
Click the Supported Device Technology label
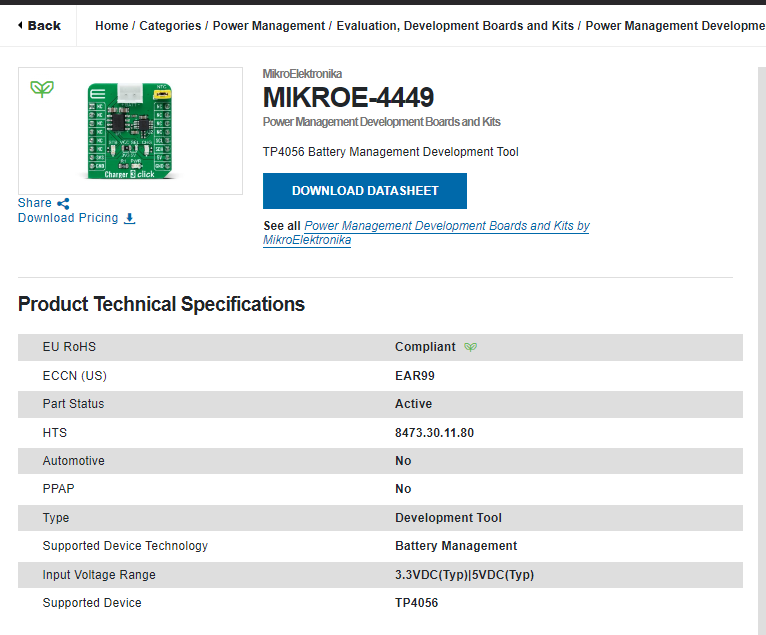point(125,546)
